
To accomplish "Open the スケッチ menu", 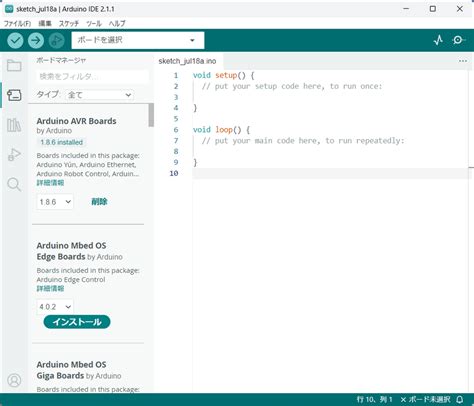I will pyautogui.click(x=69, y=24).
